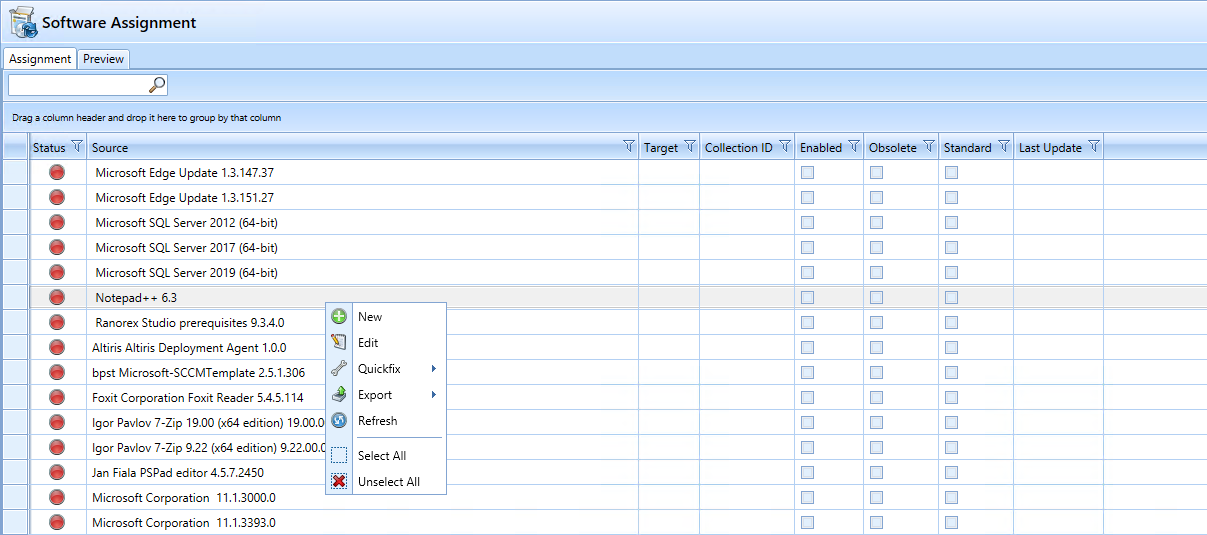This screenshot has width=1207, height=535.
Task: Toggle Standard checkbox for PSPad editor row
Action: click(951, 472)
